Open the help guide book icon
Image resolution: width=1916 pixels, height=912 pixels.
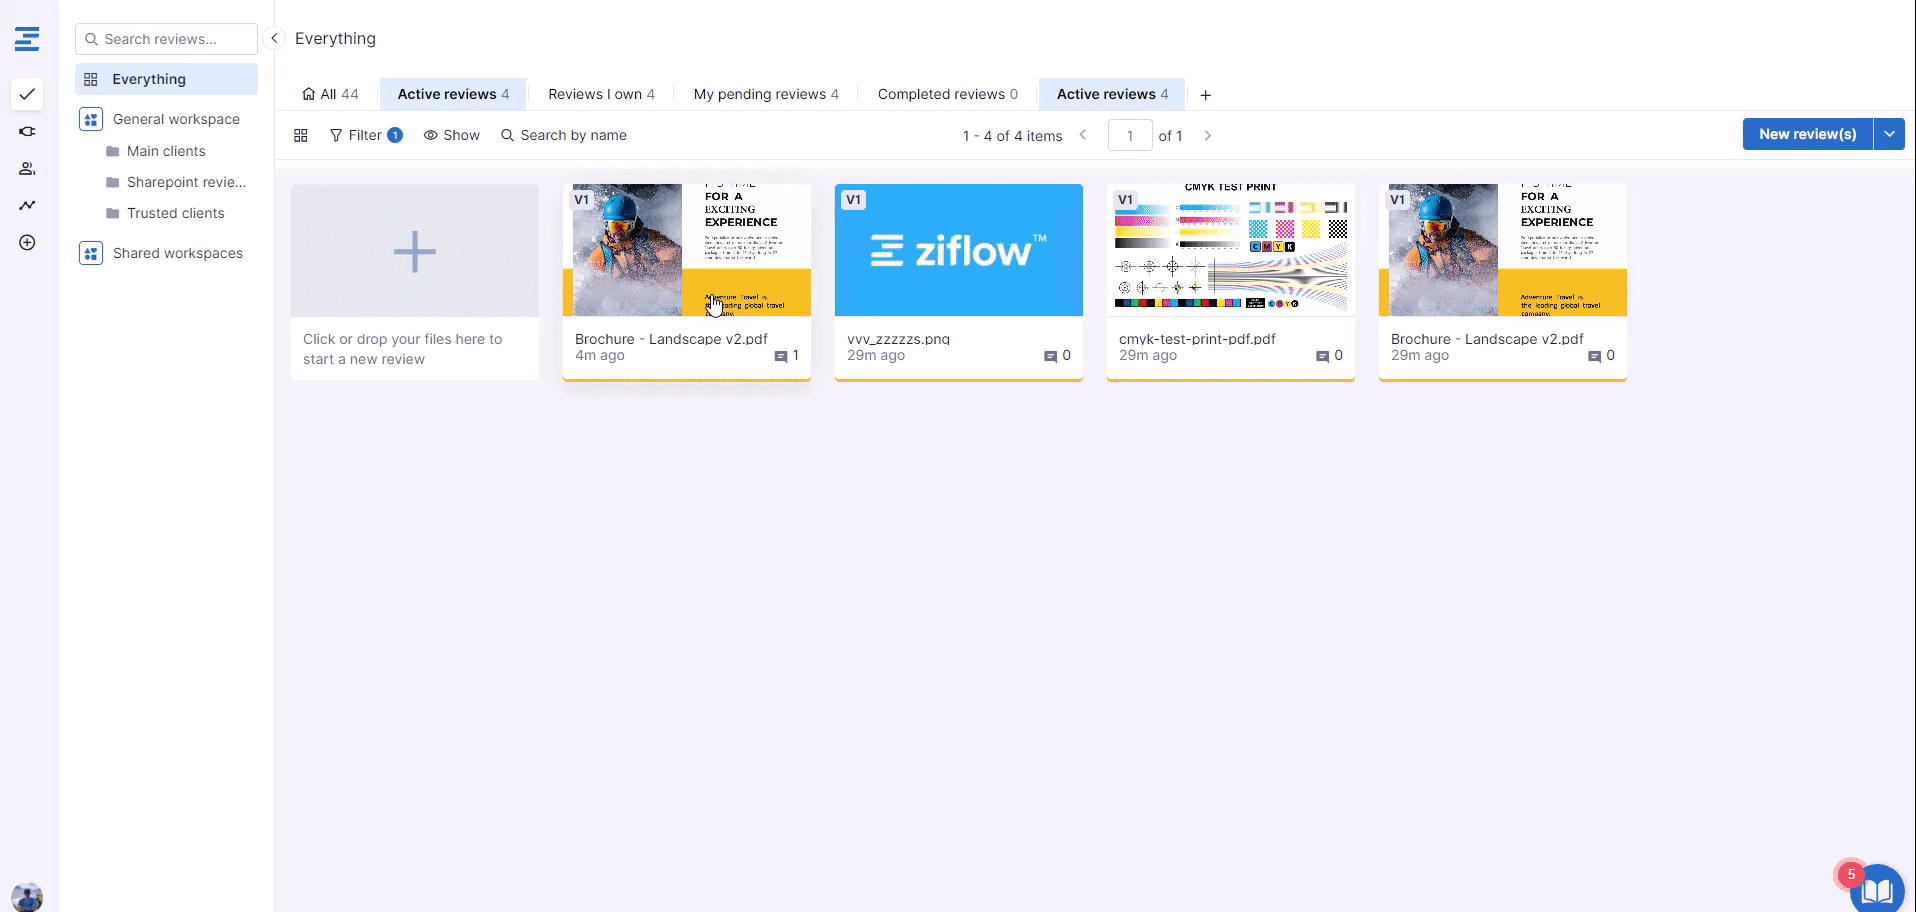tap(1877, 889)
